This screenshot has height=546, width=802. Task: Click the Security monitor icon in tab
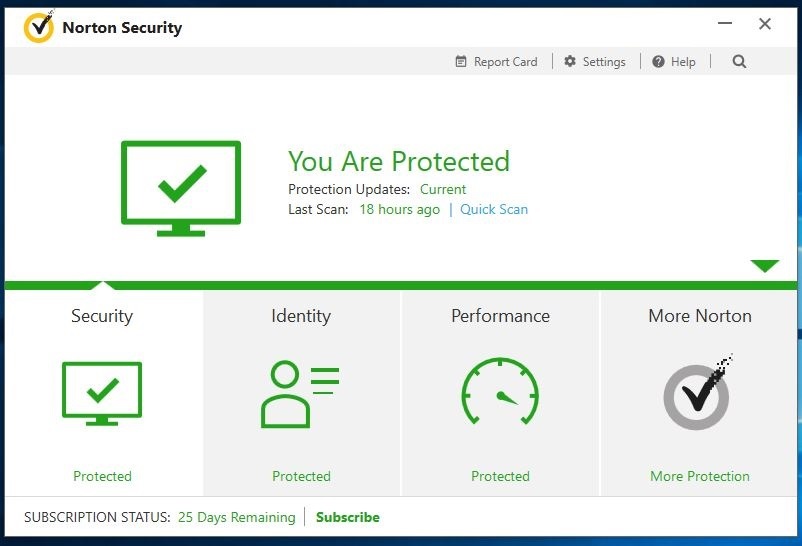tap(102, 394)
